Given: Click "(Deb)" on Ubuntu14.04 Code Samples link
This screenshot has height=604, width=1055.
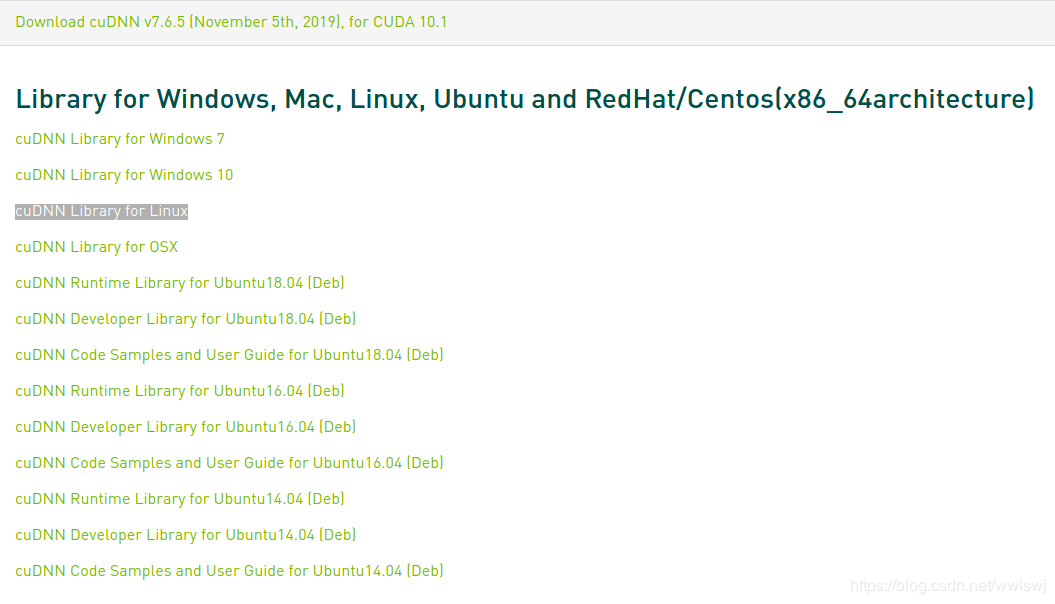Looking at the screenshot, I should click(x=425, y=571).
